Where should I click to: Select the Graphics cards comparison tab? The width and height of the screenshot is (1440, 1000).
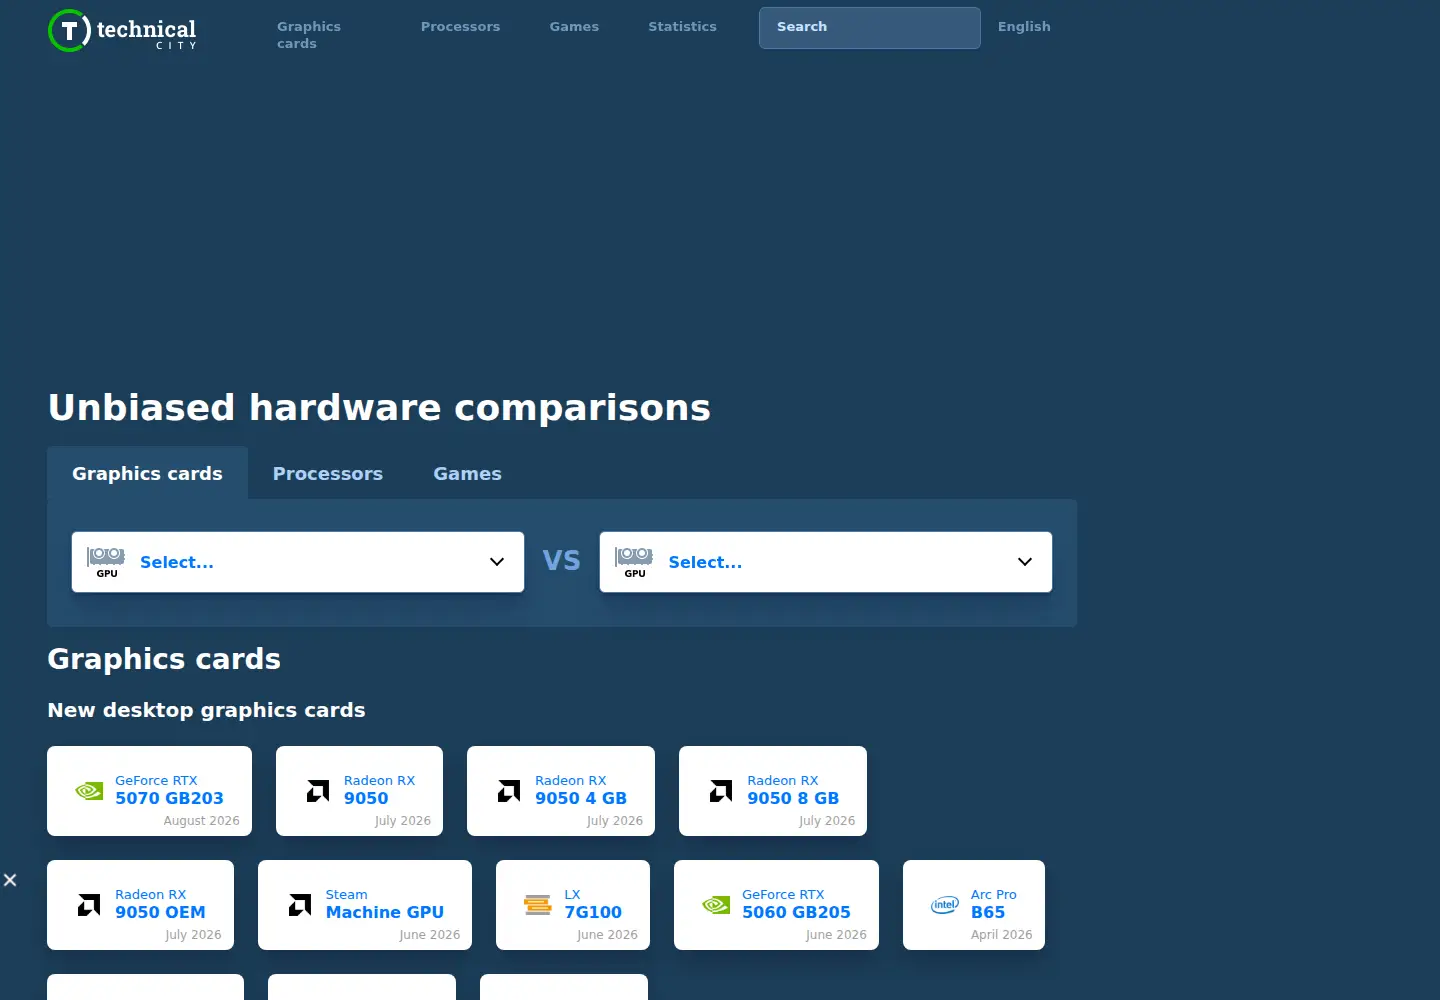[x=147, y=474]
